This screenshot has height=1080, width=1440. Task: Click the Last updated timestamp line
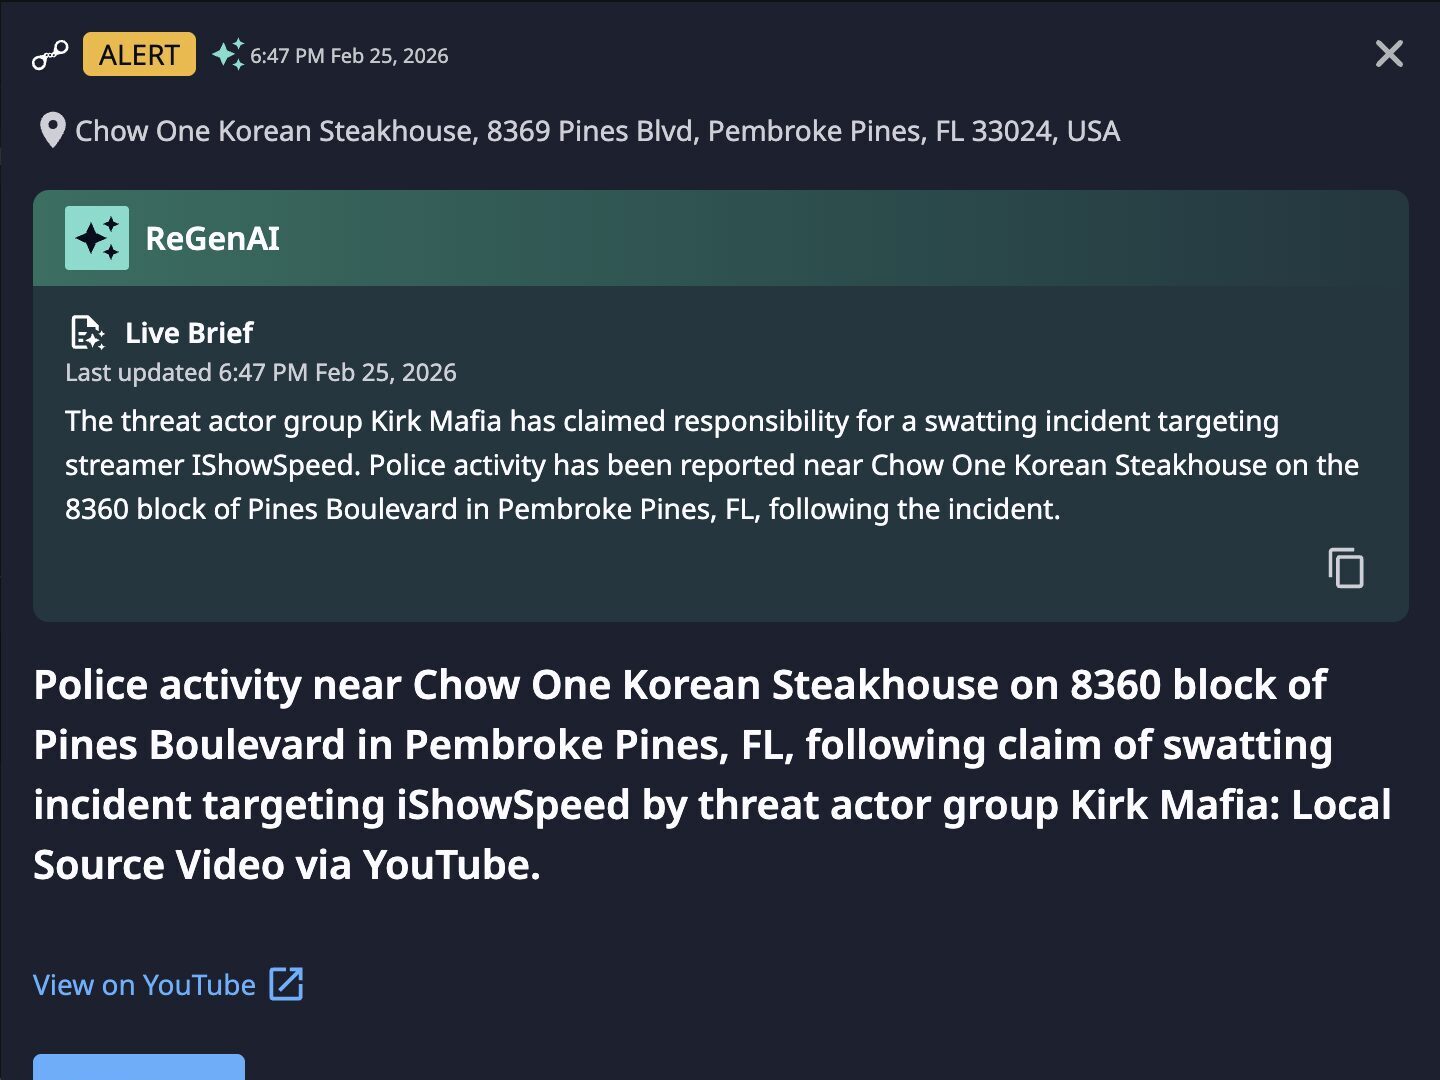(x=260, y=372)
